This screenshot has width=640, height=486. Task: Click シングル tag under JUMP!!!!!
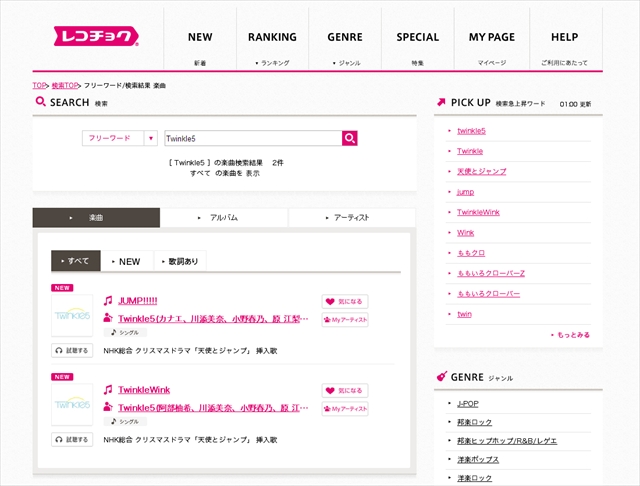125,333
